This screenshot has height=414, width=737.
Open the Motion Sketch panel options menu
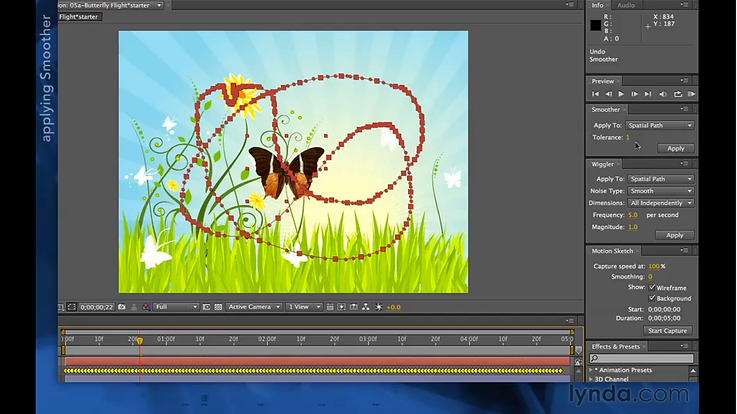(684, 250)
